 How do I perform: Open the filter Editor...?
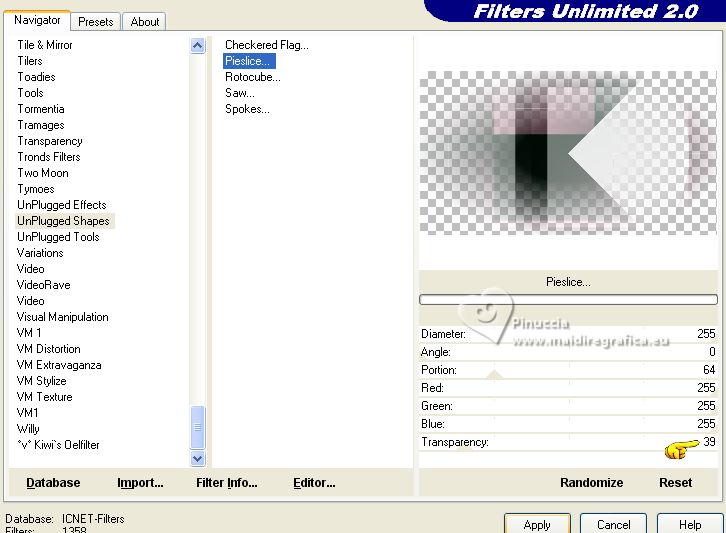coord(314,483)
